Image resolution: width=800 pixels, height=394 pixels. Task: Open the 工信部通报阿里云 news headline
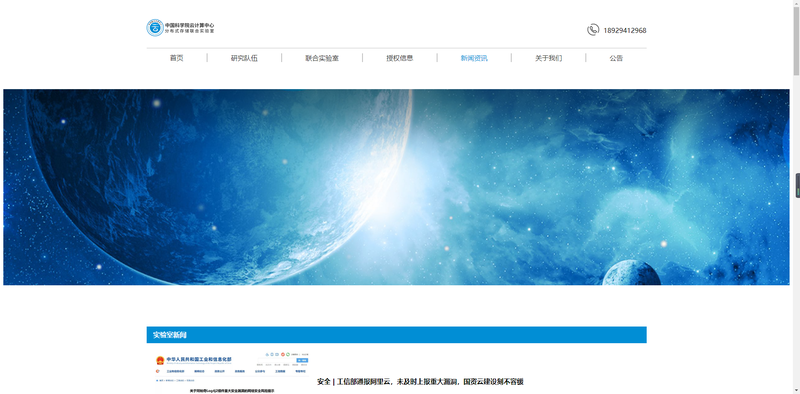[420, 382]
